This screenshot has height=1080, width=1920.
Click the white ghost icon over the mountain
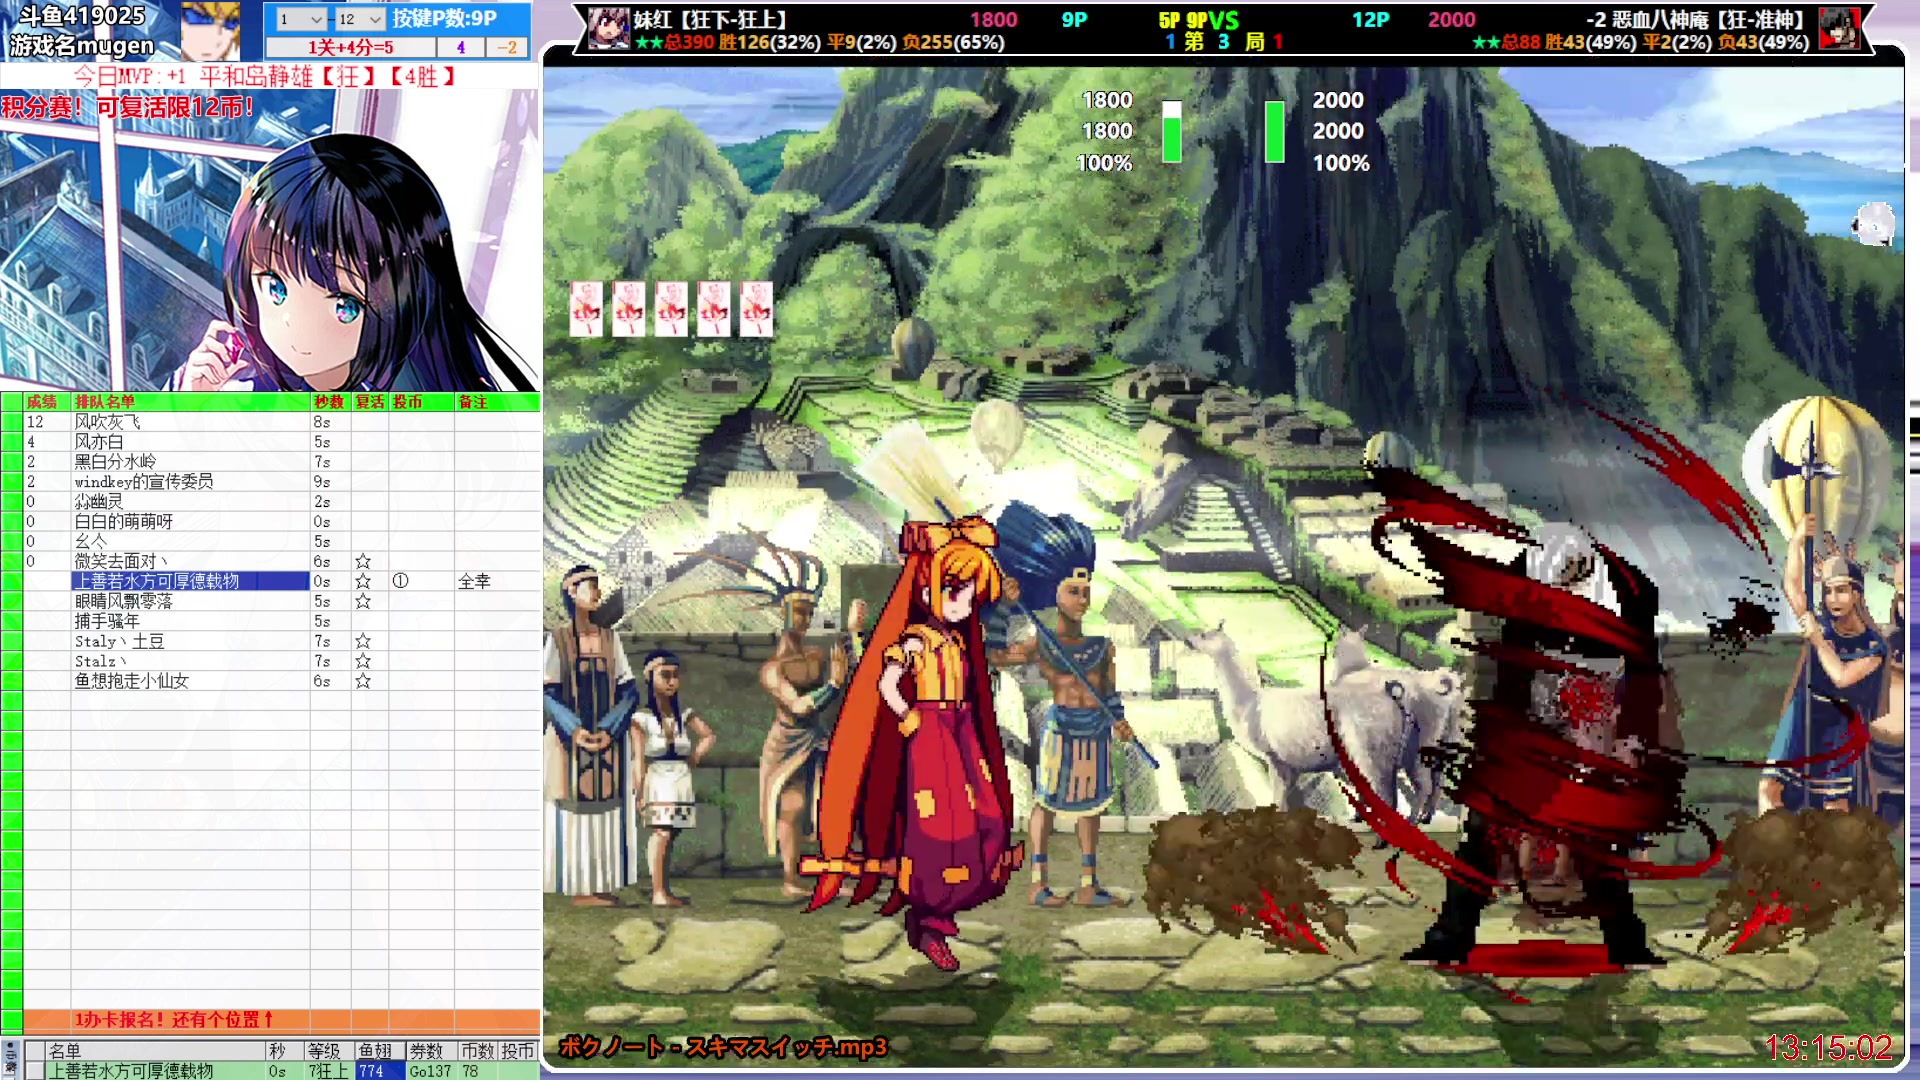[1873, 224]
